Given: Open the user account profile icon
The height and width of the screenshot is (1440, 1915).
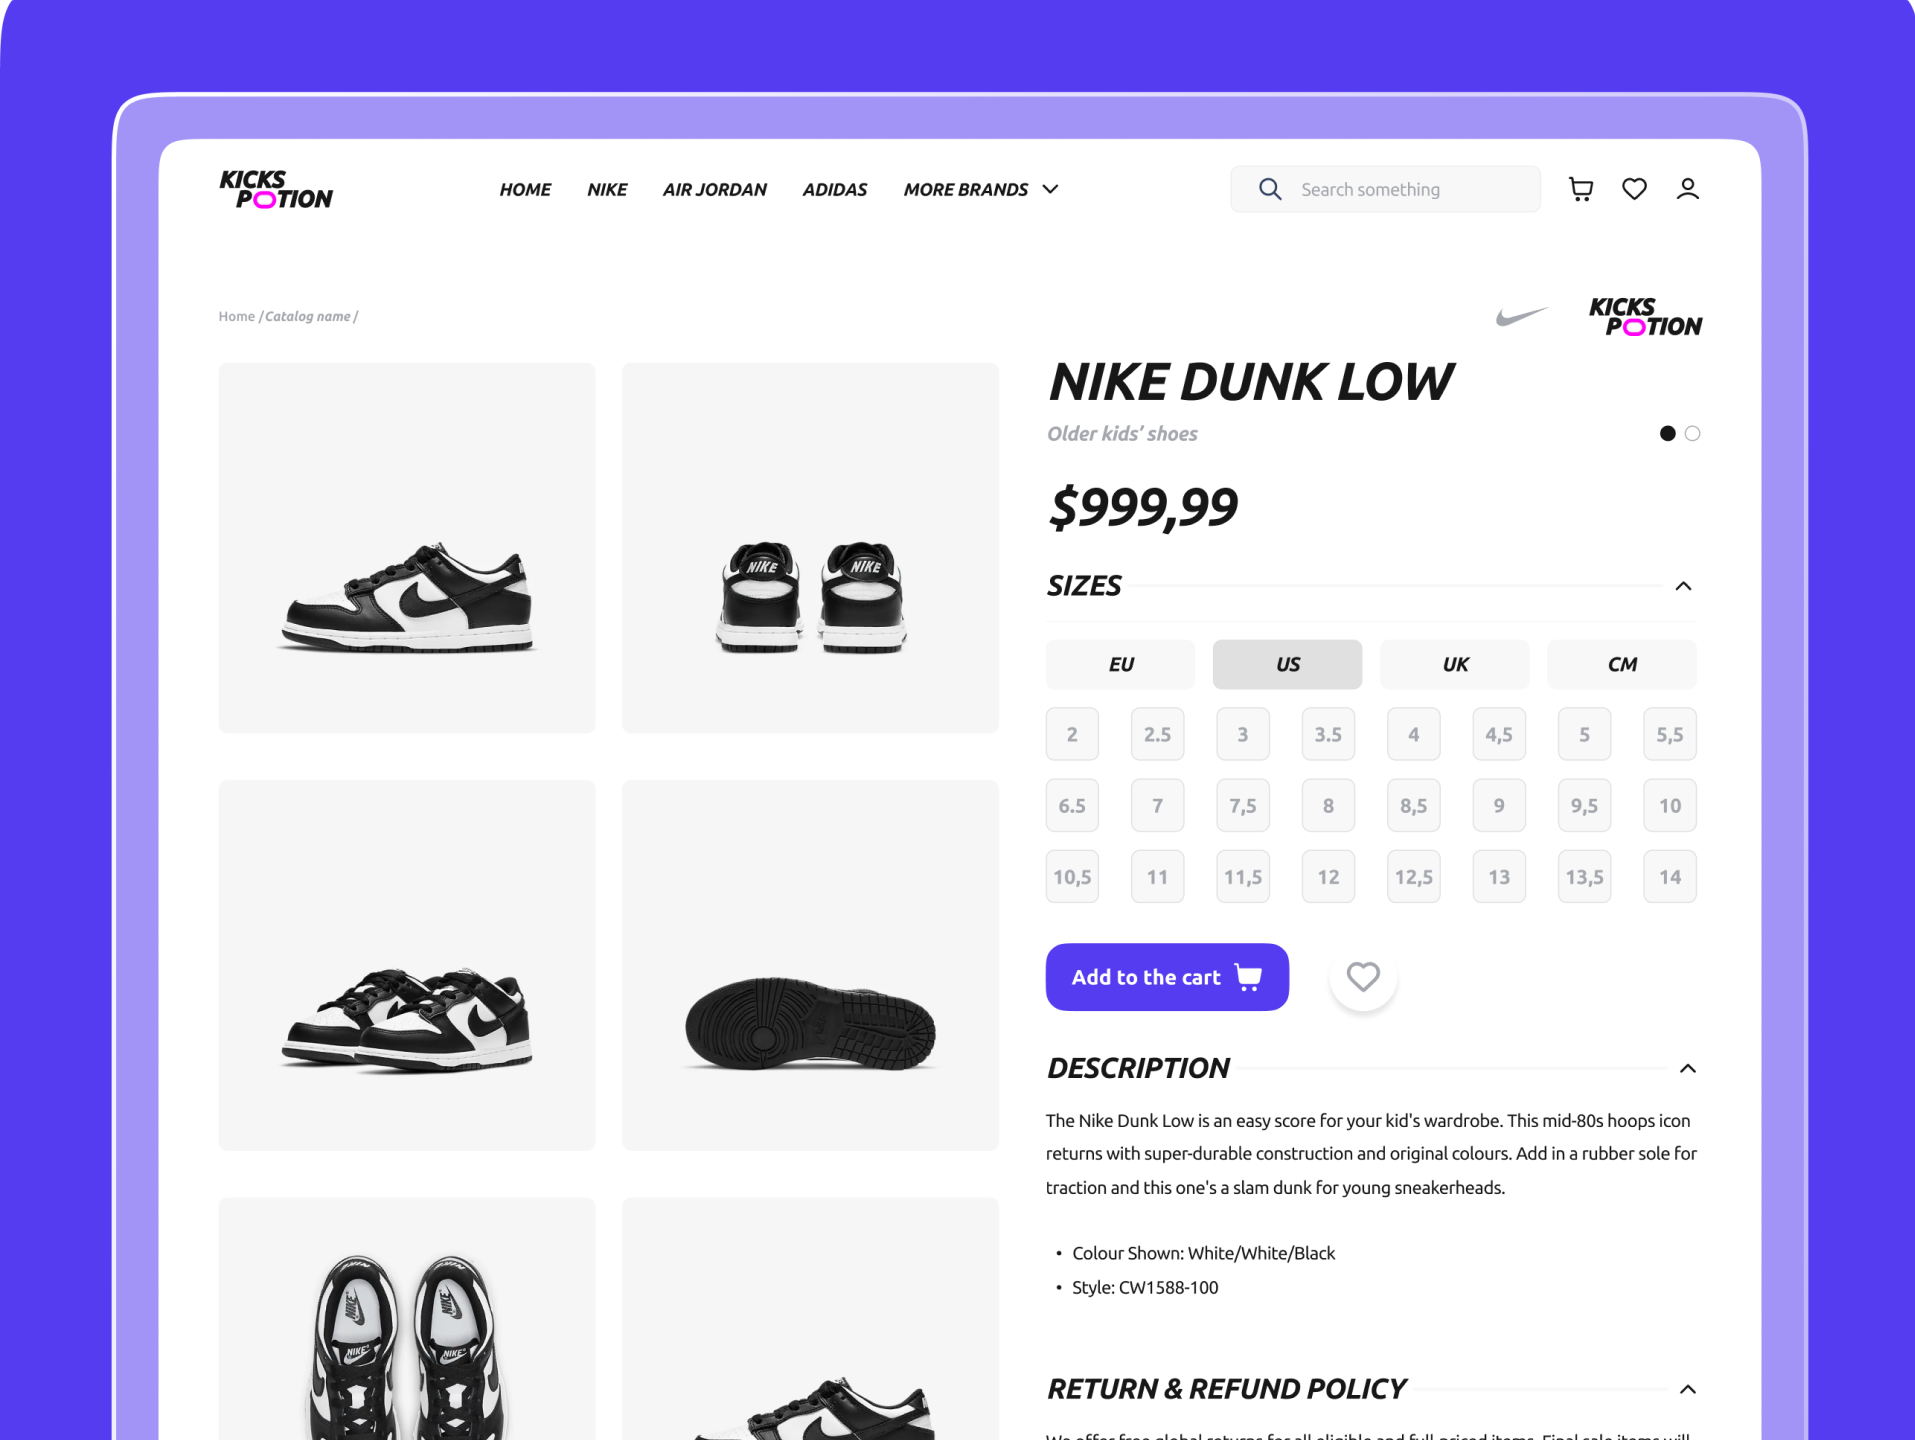Looking at the screenshot, I should 1687,189.
